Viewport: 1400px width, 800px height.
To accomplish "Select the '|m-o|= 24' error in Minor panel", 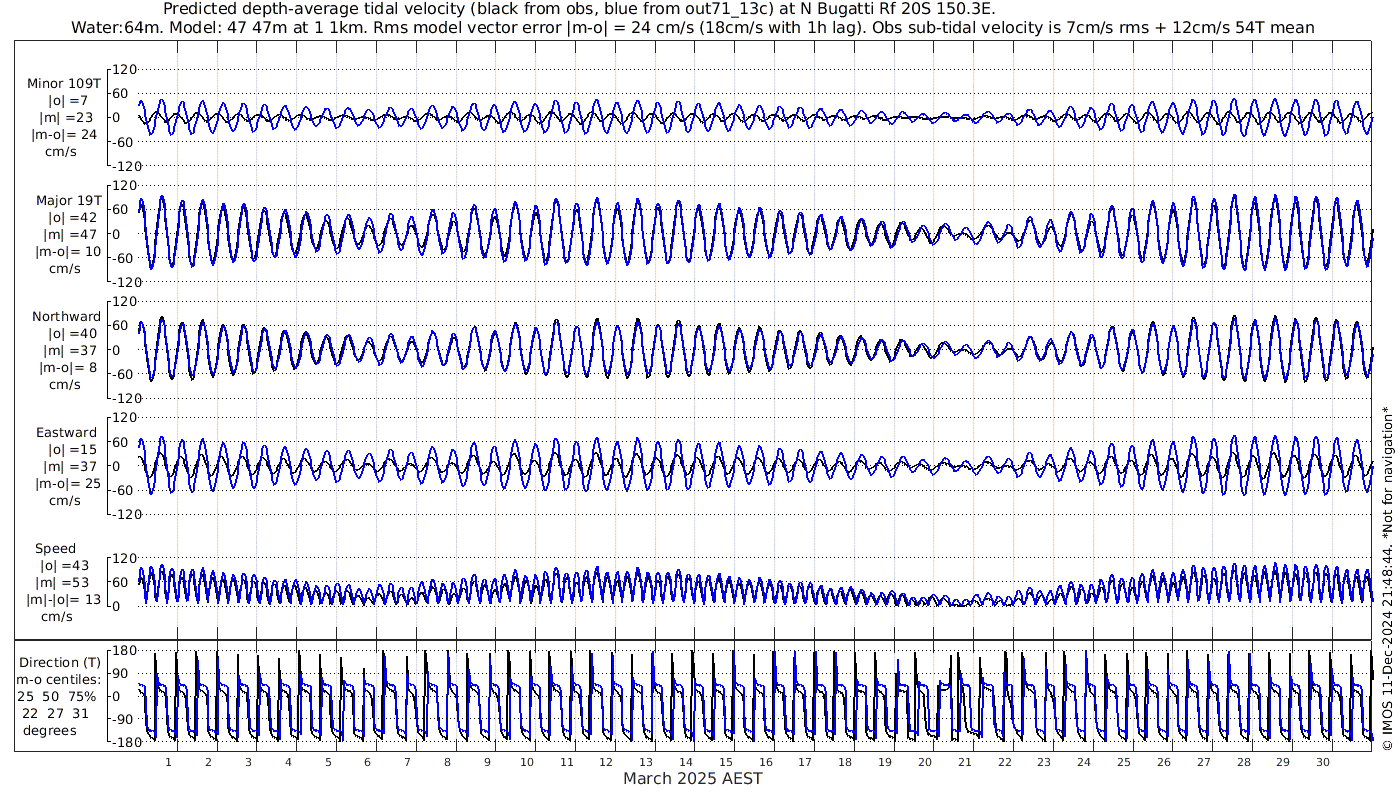I will click(64, 135).
